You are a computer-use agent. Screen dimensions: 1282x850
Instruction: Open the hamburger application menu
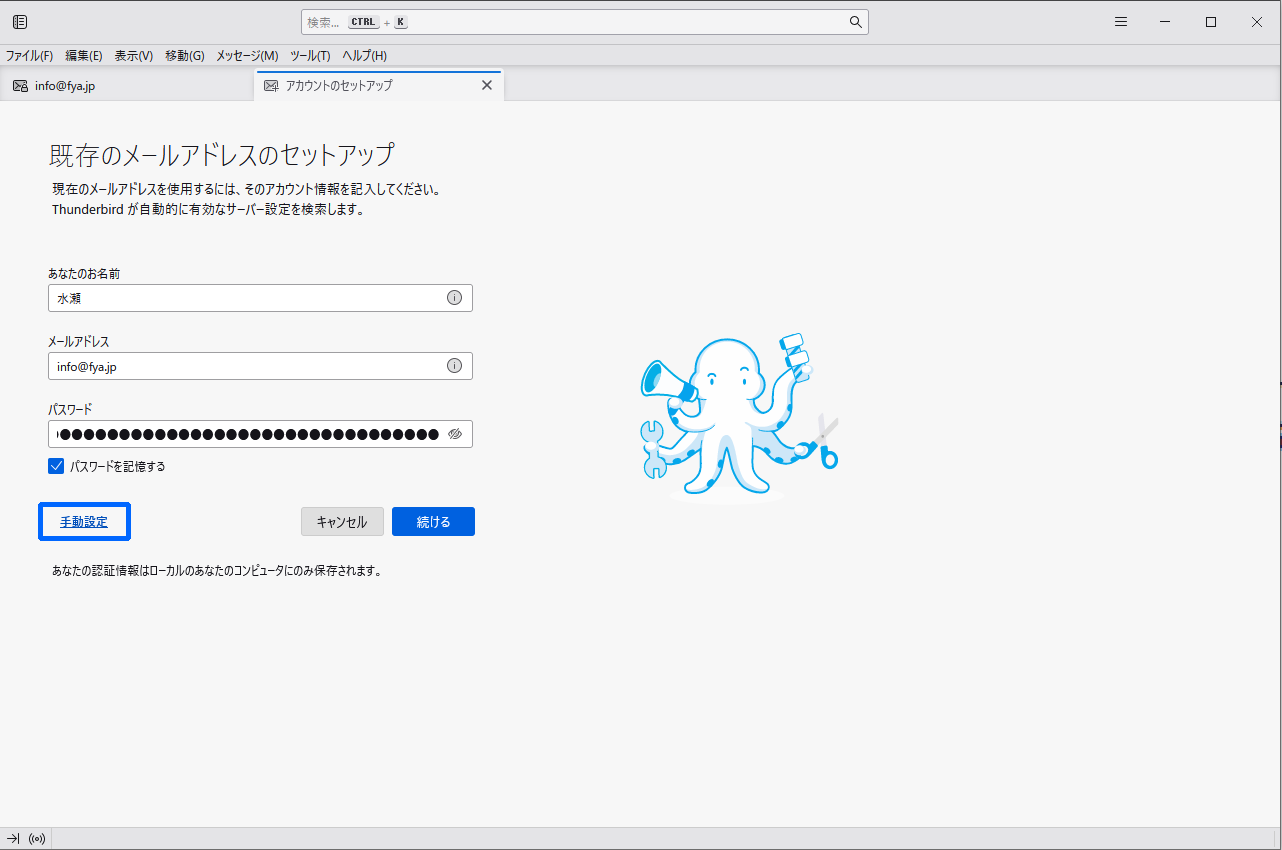click(x=1121, y=22)
